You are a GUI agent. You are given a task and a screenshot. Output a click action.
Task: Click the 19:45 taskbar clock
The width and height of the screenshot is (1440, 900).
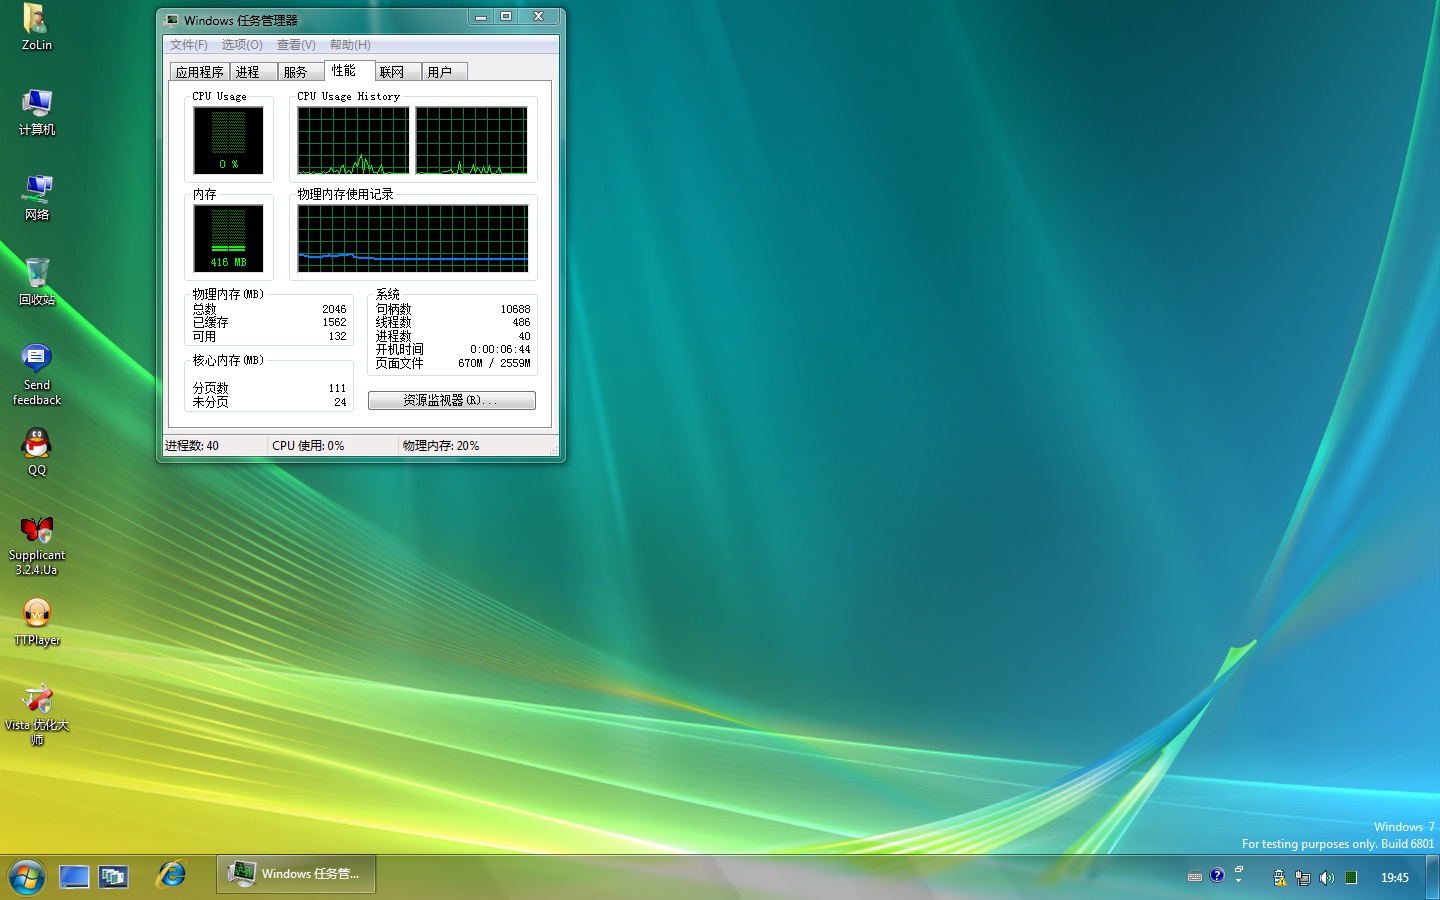click(1394, 877)
